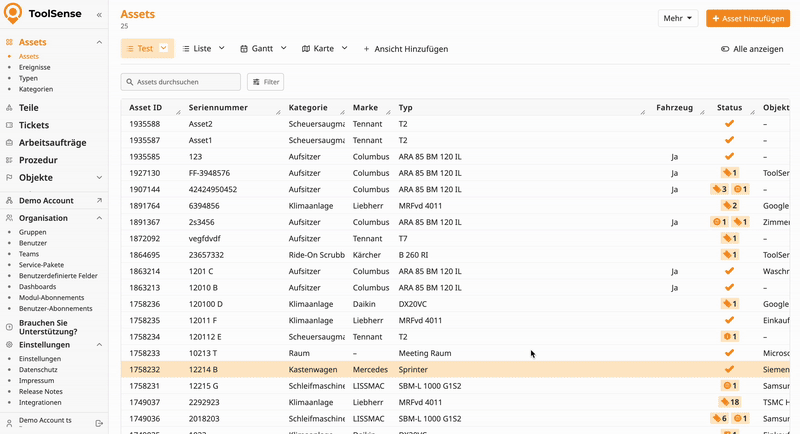Click the Tickets icon in sidebar
Screen dimensions: 800x434
click(x=9, y=125)
